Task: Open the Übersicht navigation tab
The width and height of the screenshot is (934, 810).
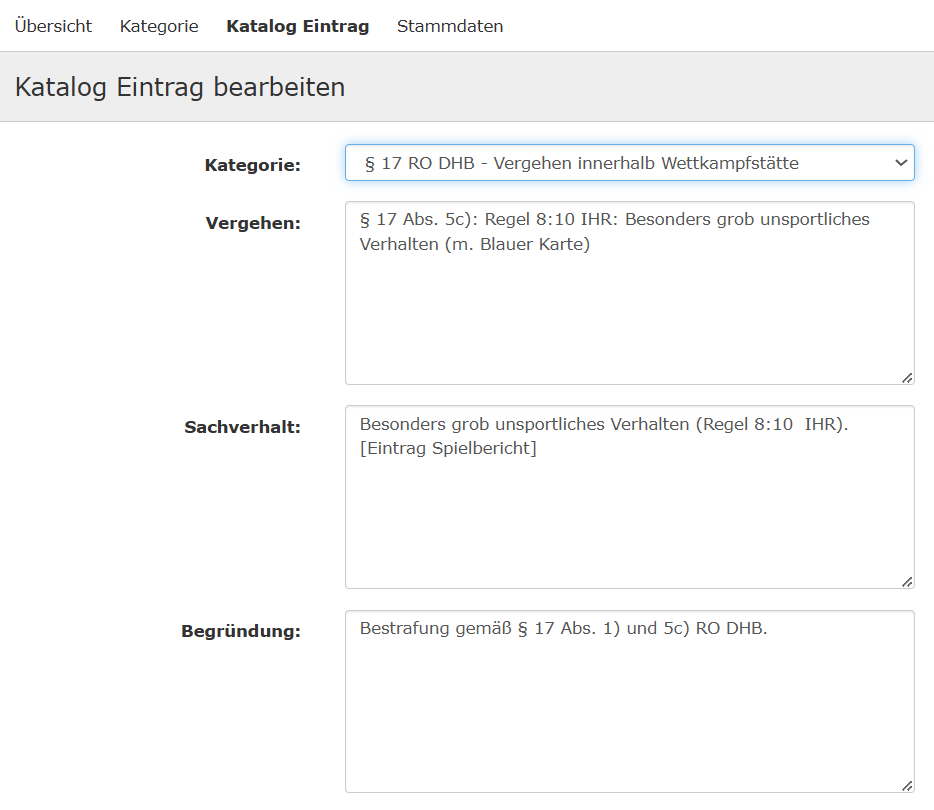Action: (53, 26)
